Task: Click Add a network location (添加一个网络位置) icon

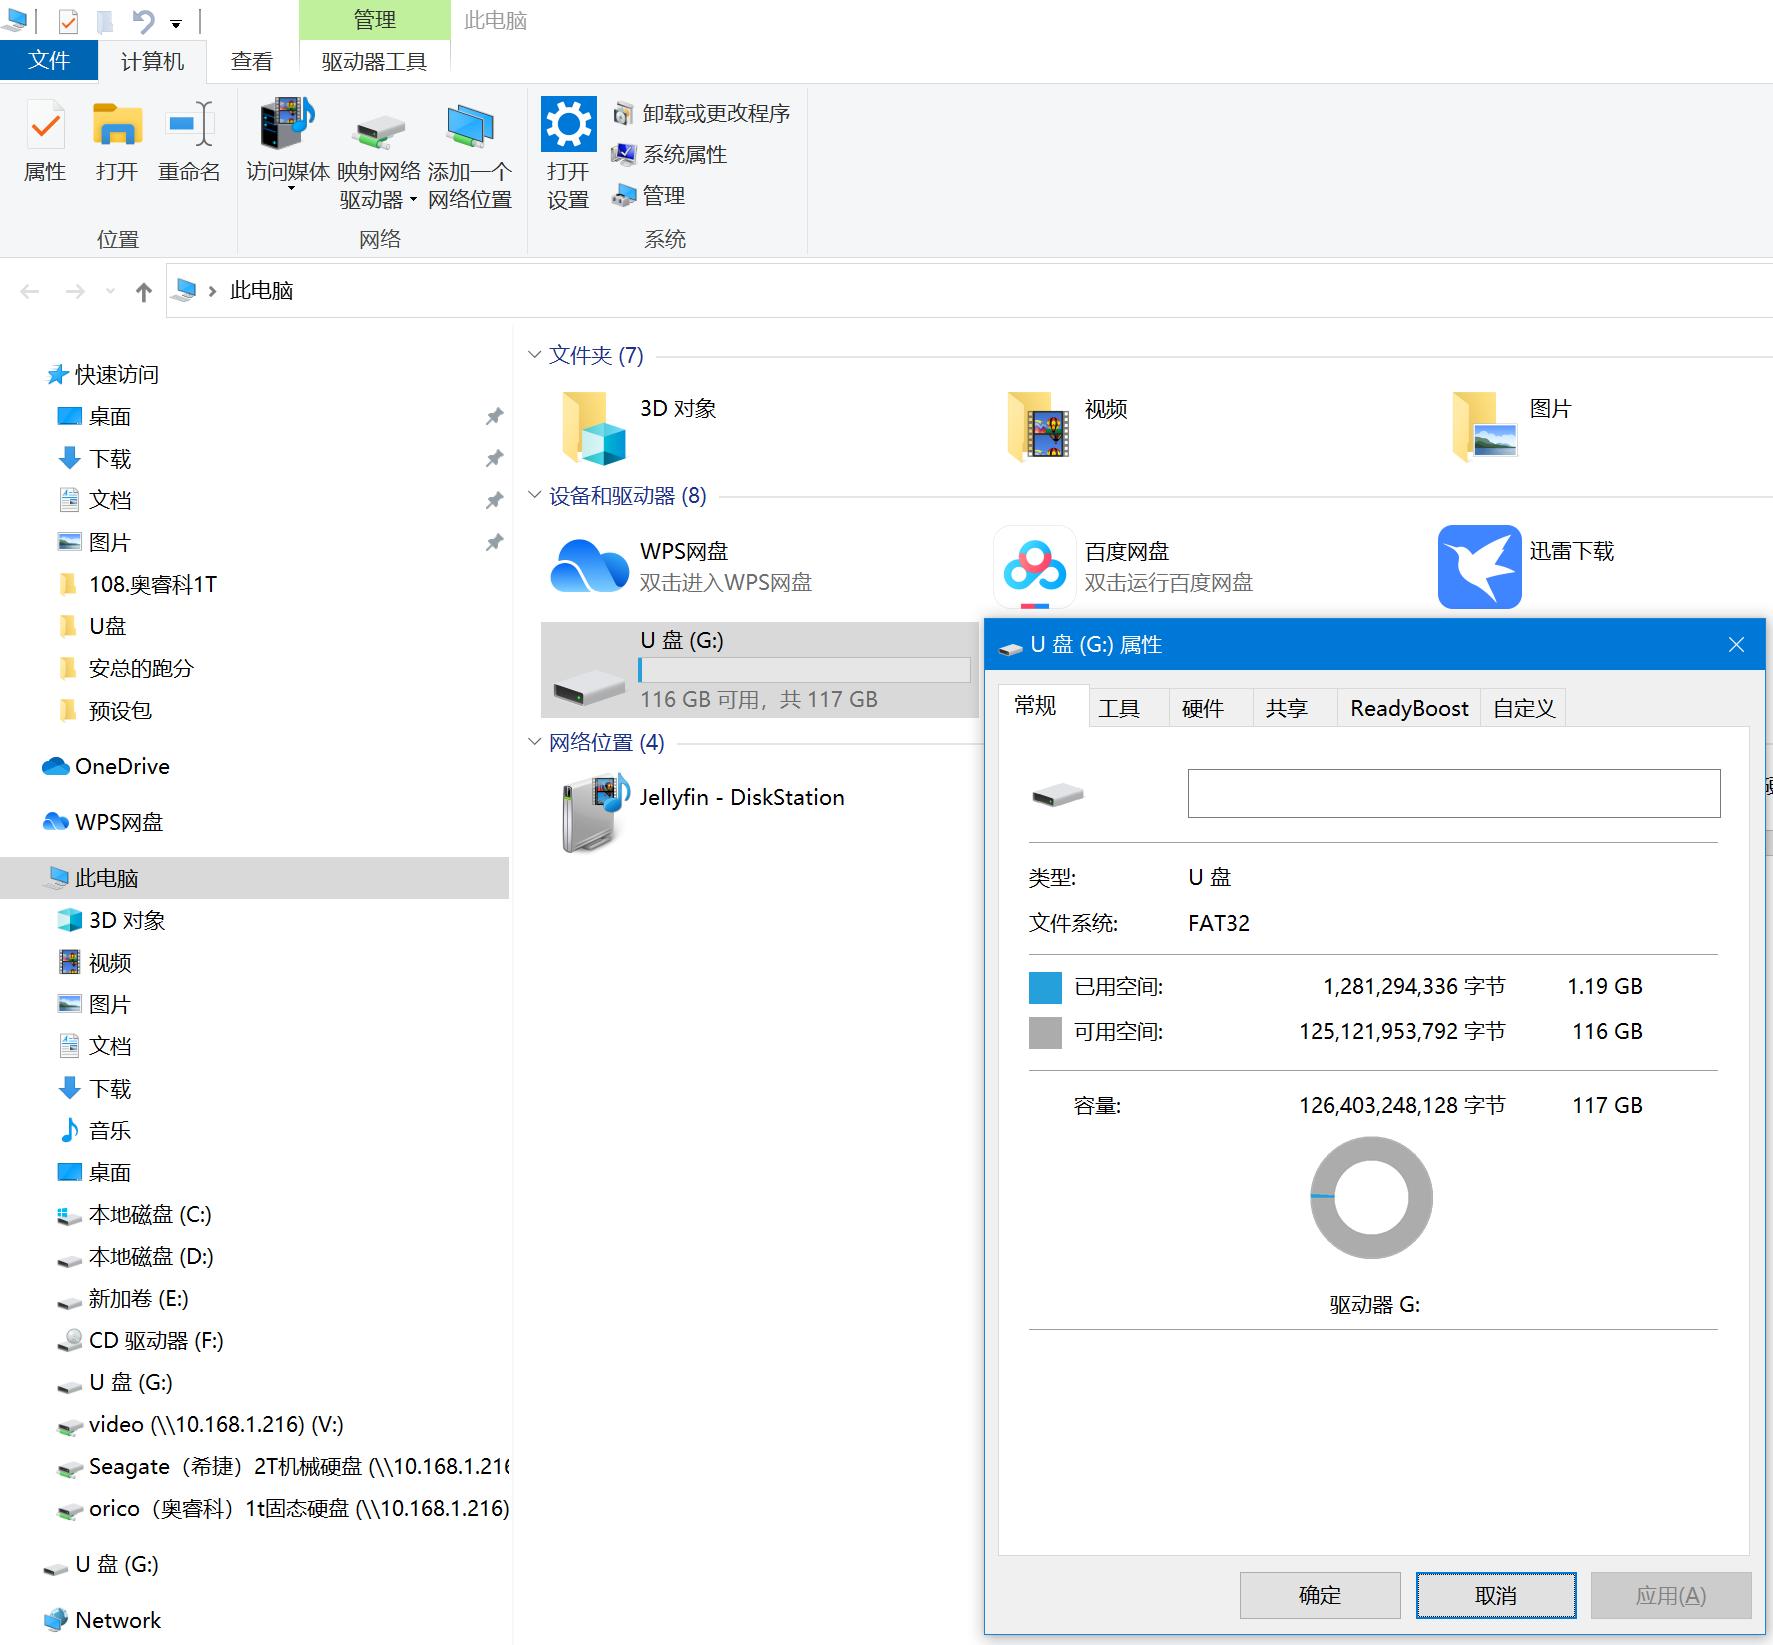Action: tap(469, 127)
